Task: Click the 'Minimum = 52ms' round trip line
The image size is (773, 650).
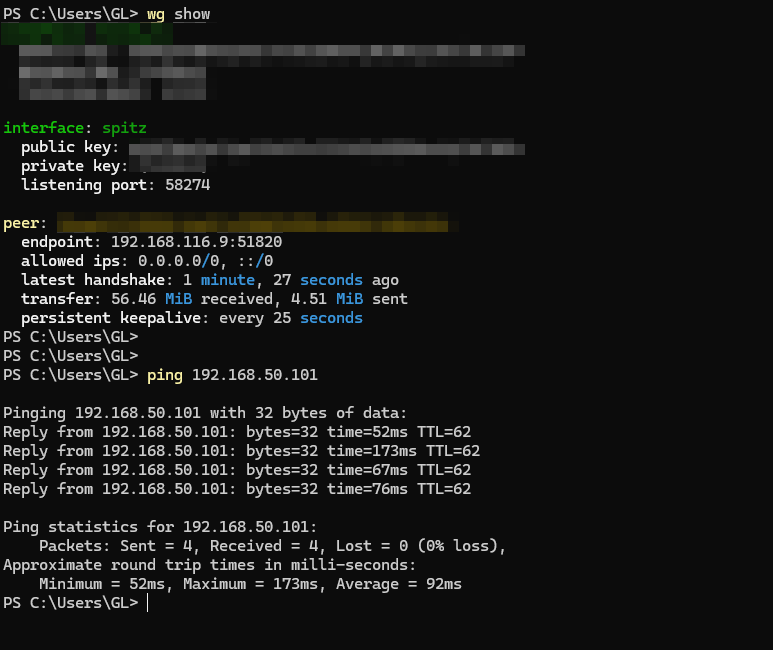Action: [x=250, y=584]
